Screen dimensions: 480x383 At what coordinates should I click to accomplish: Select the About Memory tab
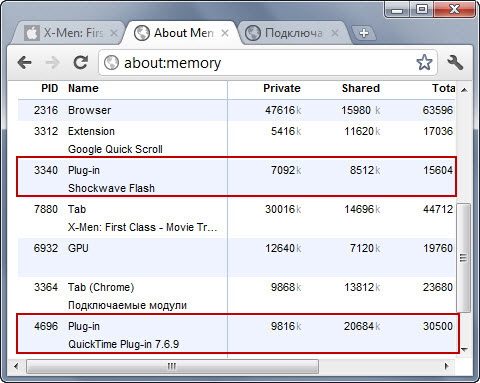(x=182, y=33)
